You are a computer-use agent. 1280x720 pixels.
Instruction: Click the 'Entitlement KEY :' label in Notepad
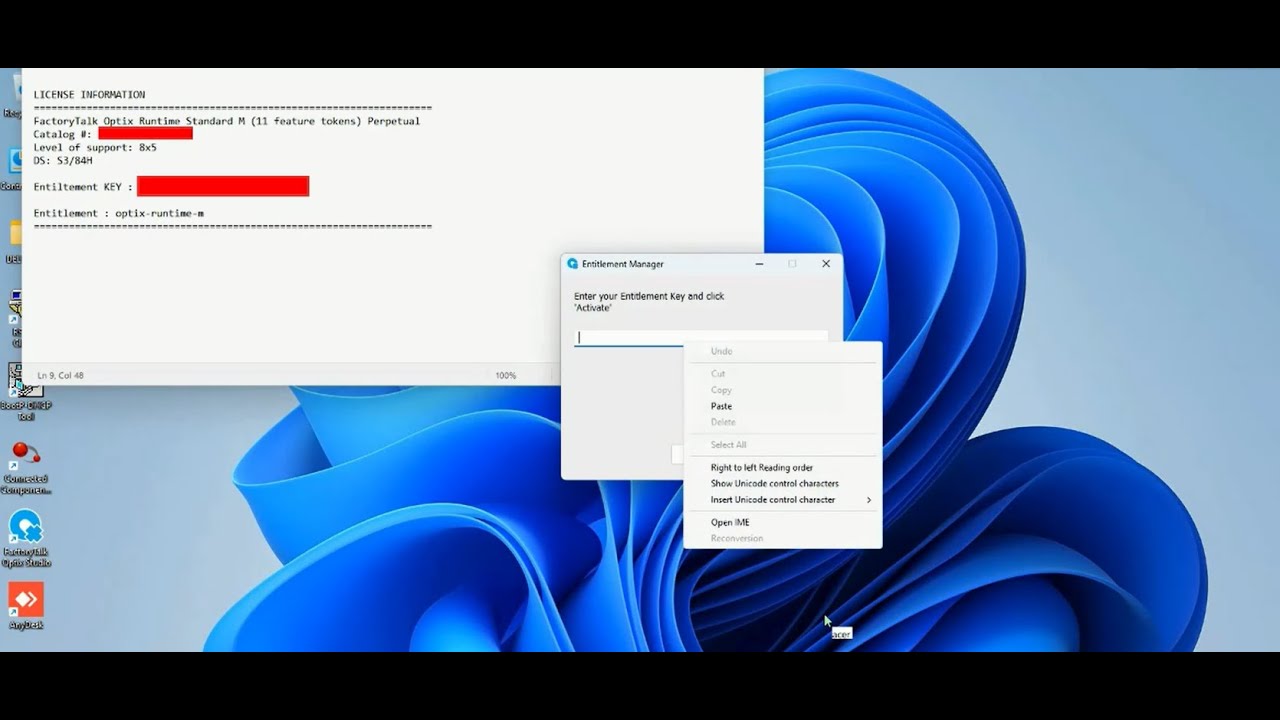(83, 187)
